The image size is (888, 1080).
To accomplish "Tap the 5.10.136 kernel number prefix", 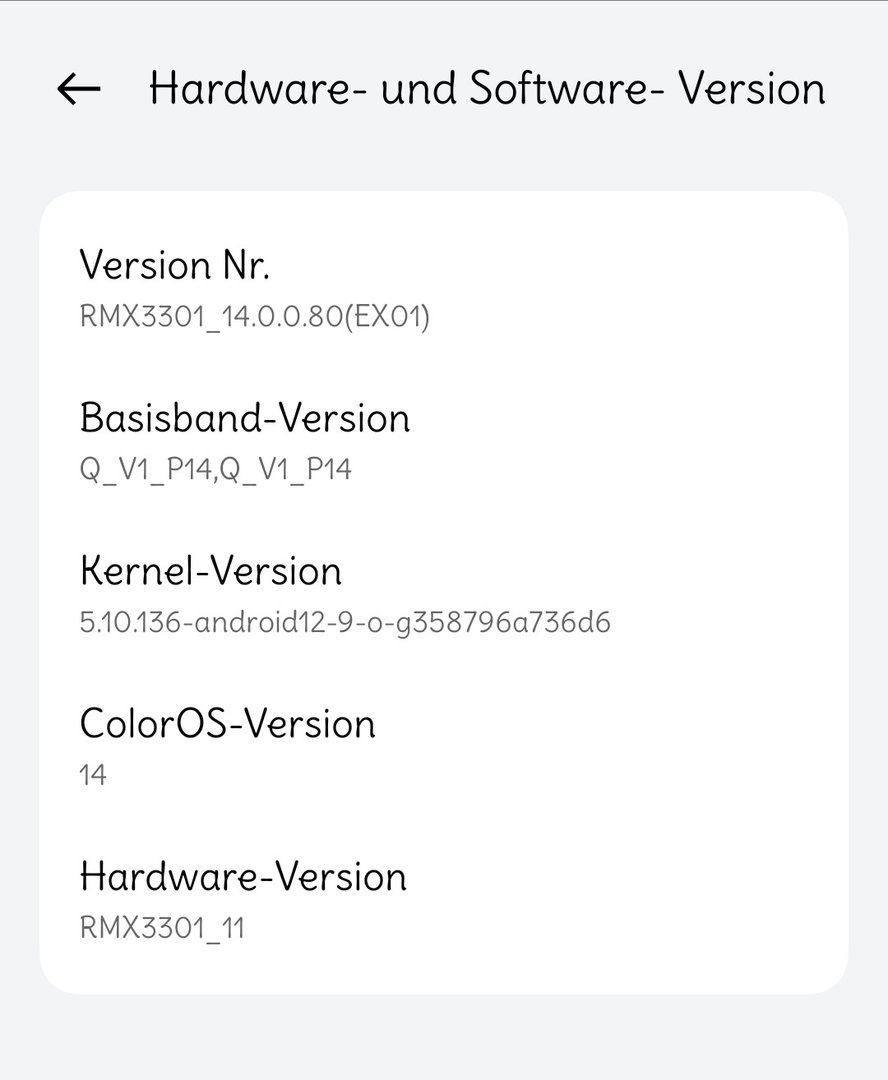I will point(130,623).
